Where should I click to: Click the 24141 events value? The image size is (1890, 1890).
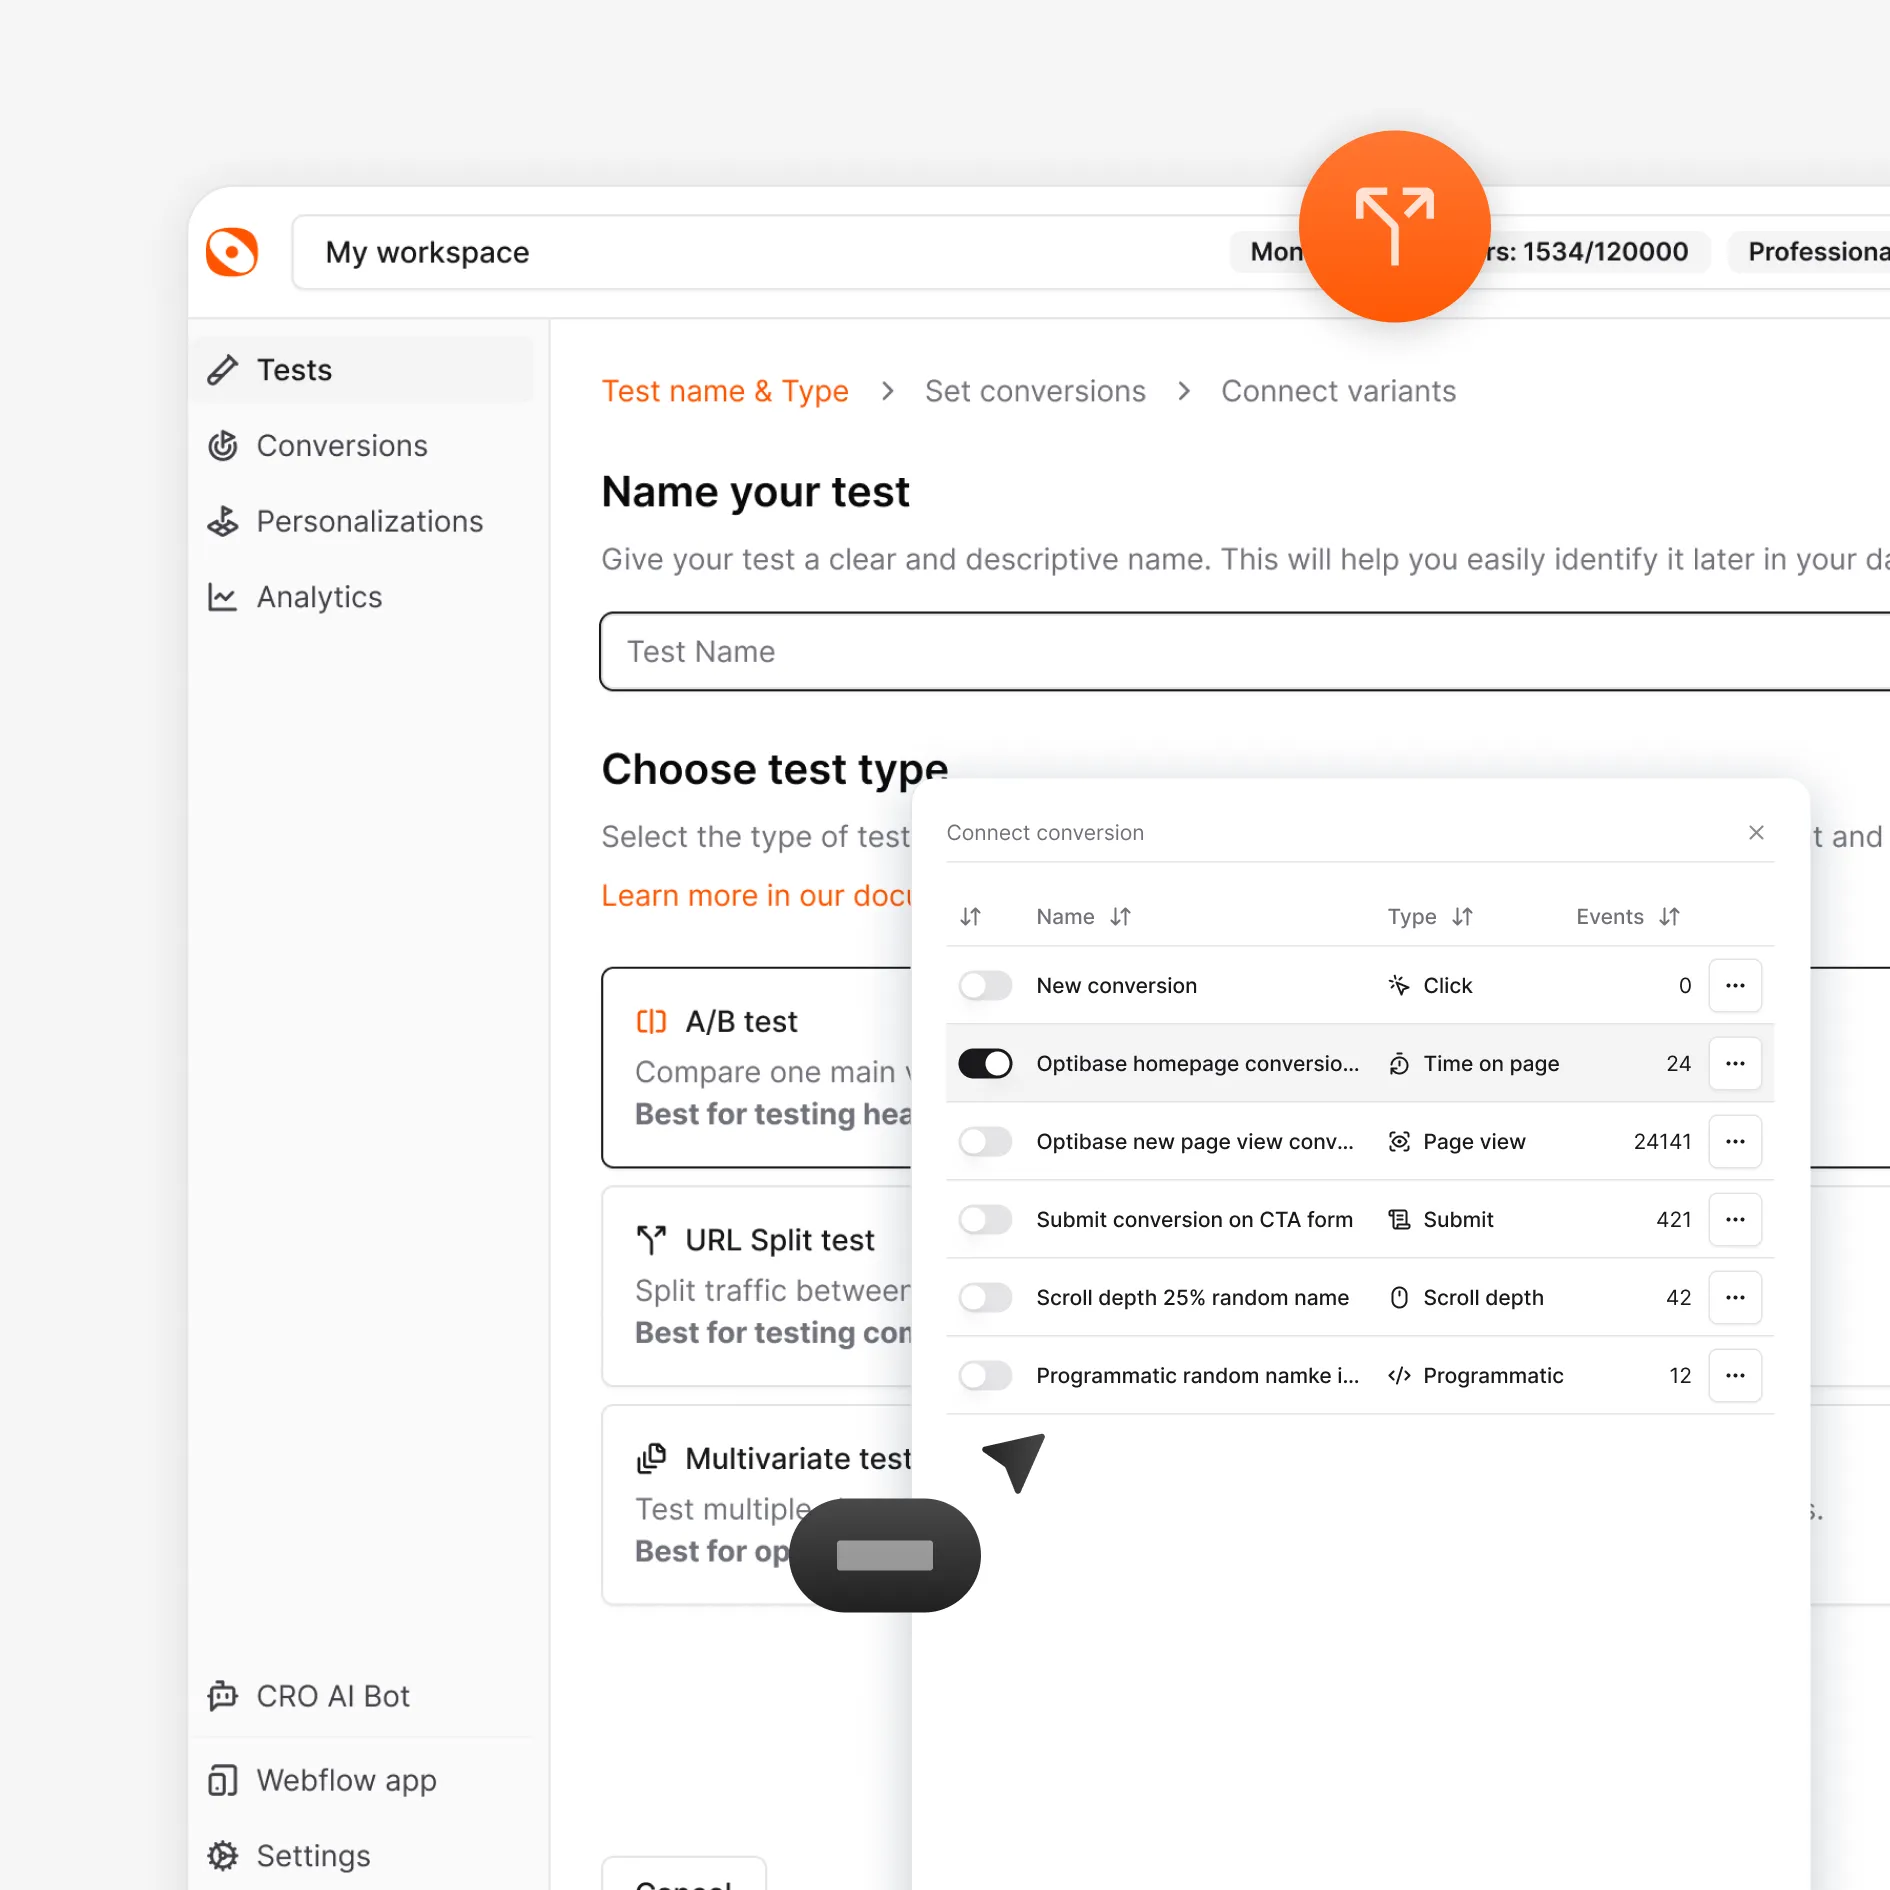pos(1662,1141)
